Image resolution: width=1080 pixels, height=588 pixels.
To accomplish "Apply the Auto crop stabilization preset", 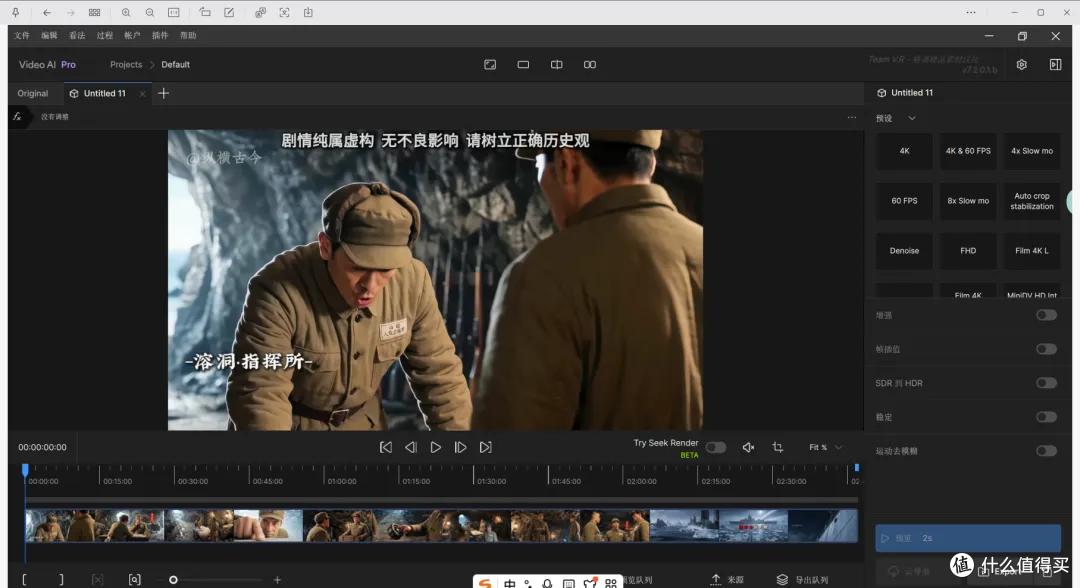I will (x=1032, y=201).
